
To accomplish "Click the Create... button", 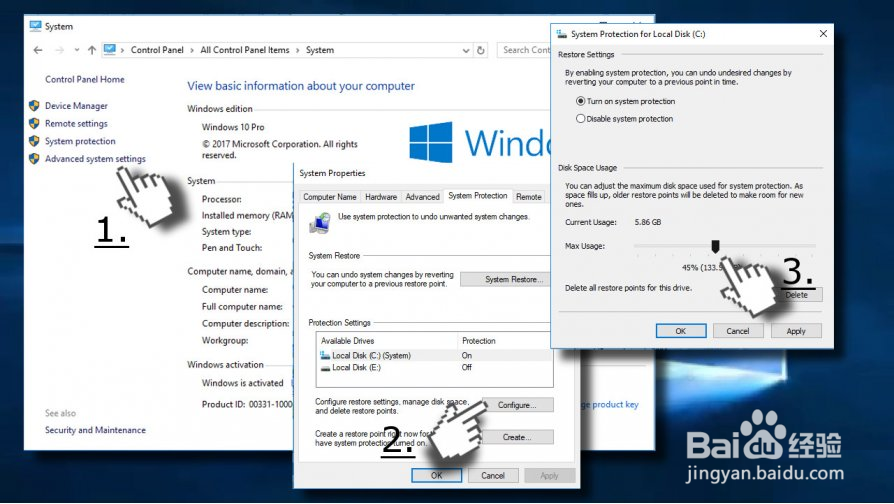I will (517, 437).
